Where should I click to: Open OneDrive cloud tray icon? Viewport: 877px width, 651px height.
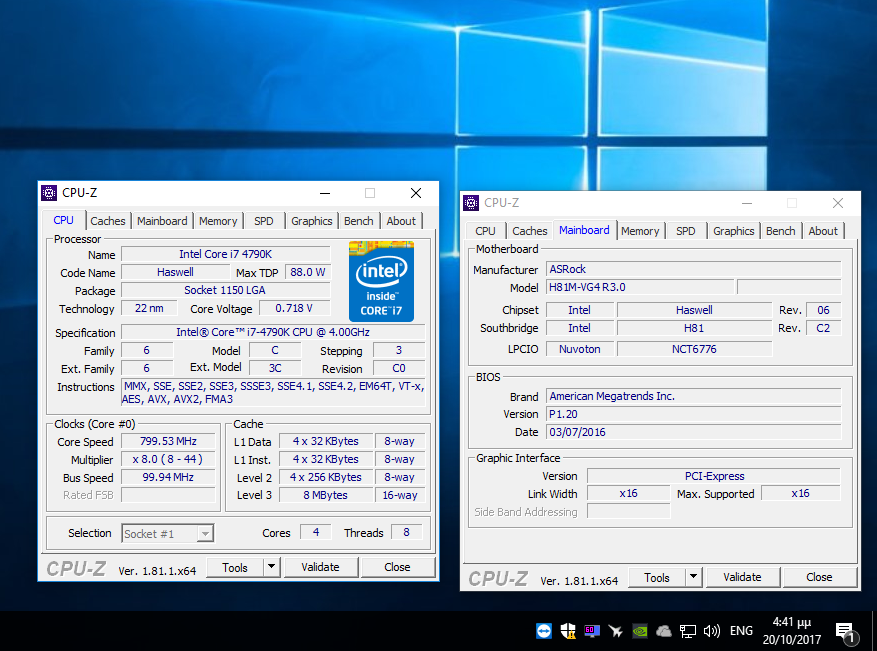click(663, 631)
